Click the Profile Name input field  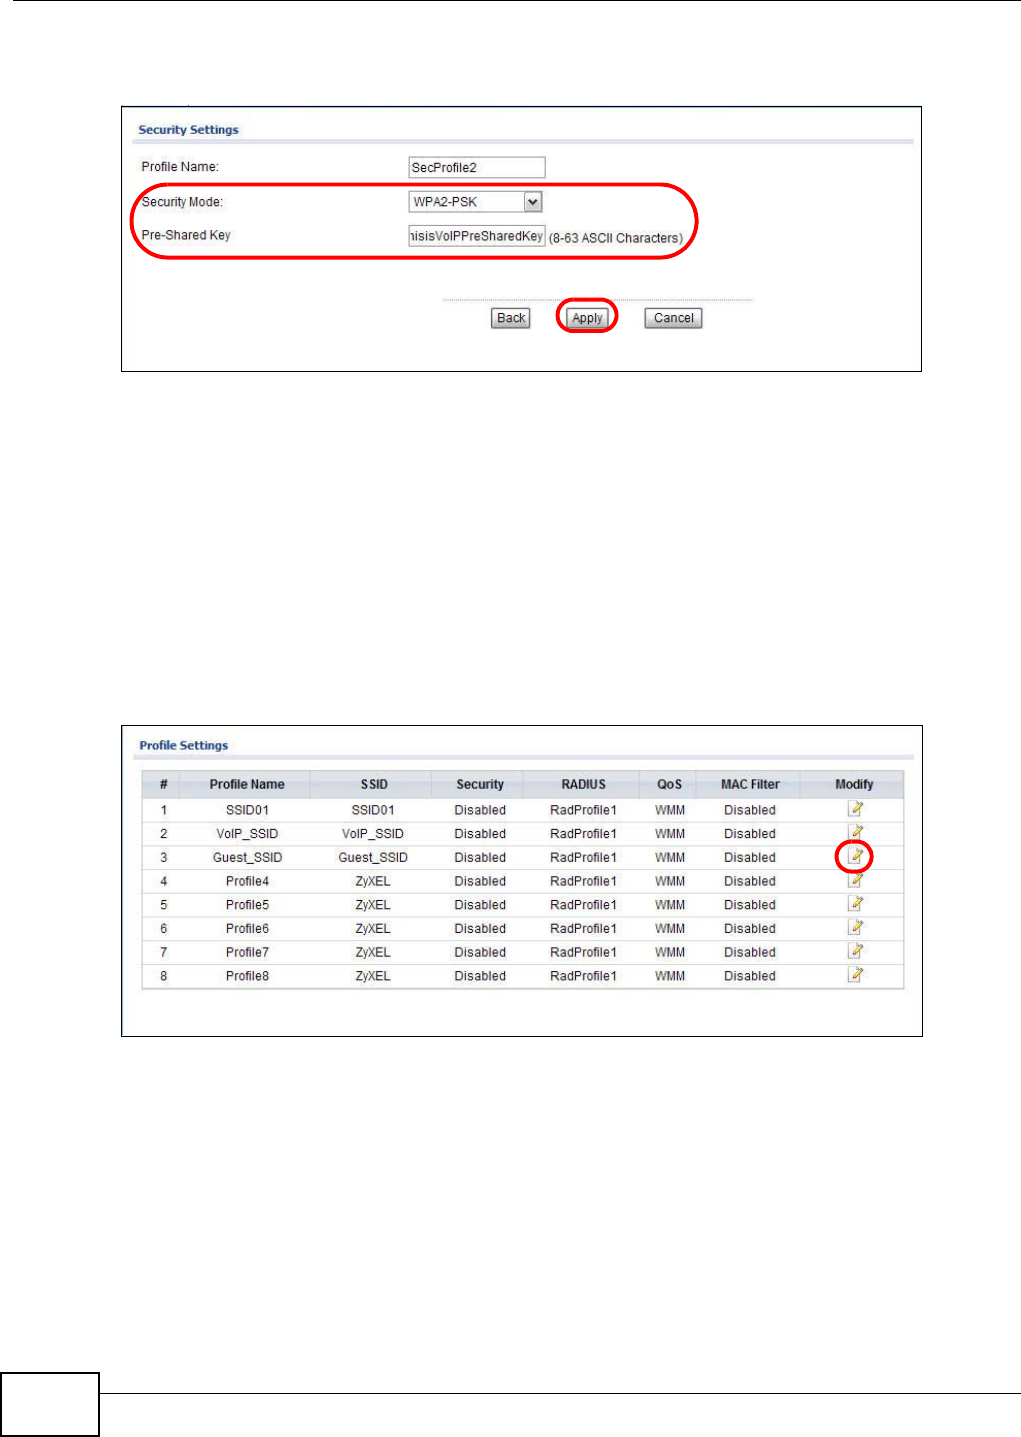pyautogui.click(x=477, y=167)
